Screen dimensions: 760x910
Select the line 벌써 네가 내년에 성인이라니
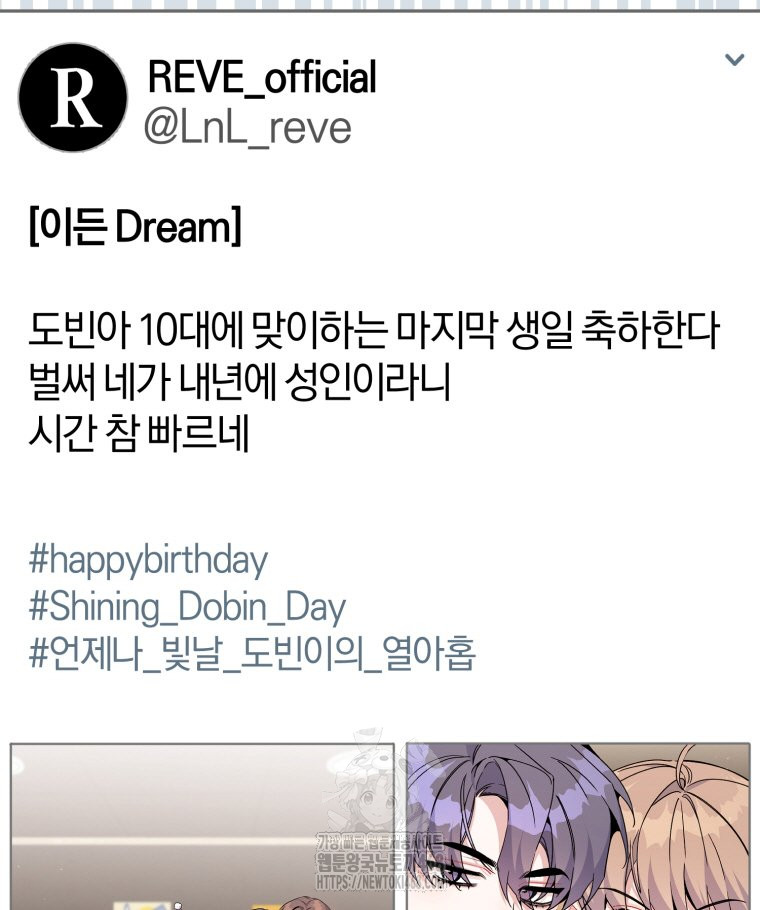point(240,383)
